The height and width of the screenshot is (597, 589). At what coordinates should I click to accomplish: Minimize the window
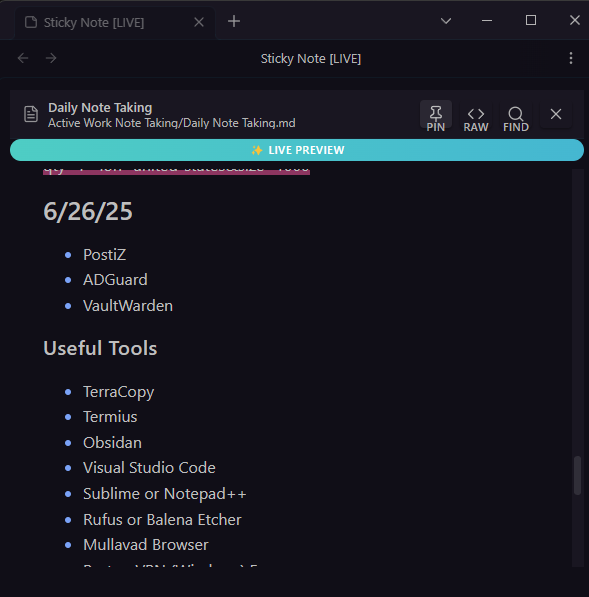click(487, 21)
